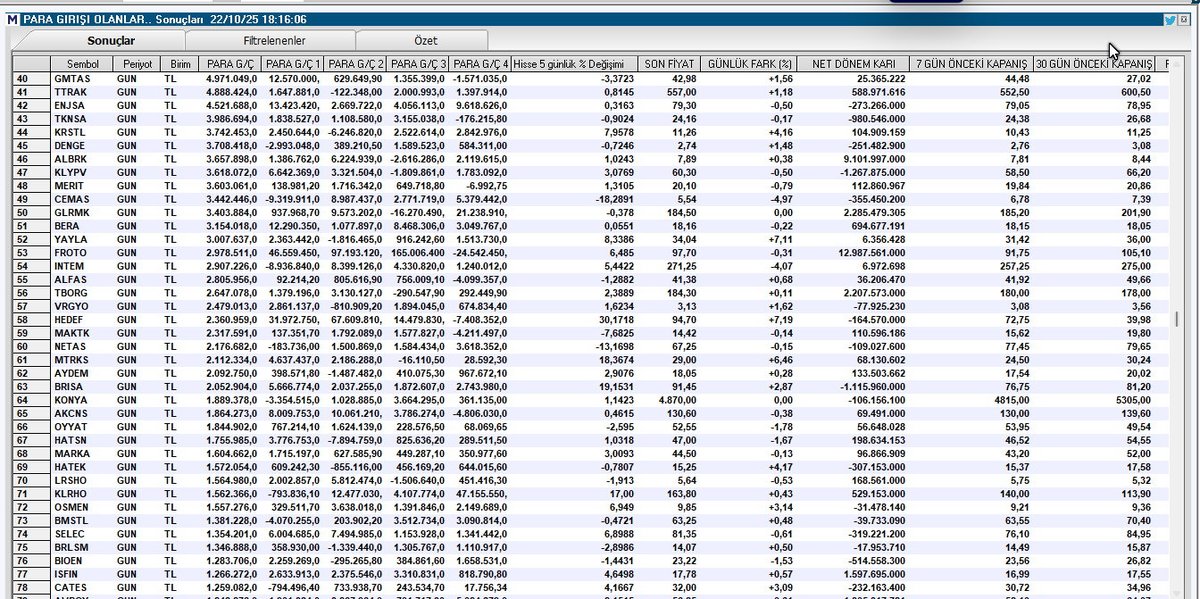Viewport: 1200px width, 599px height.
Task: Sort by PARA G/Ç 3 column header
Action: pyautogui.click(x=419, y=63)
